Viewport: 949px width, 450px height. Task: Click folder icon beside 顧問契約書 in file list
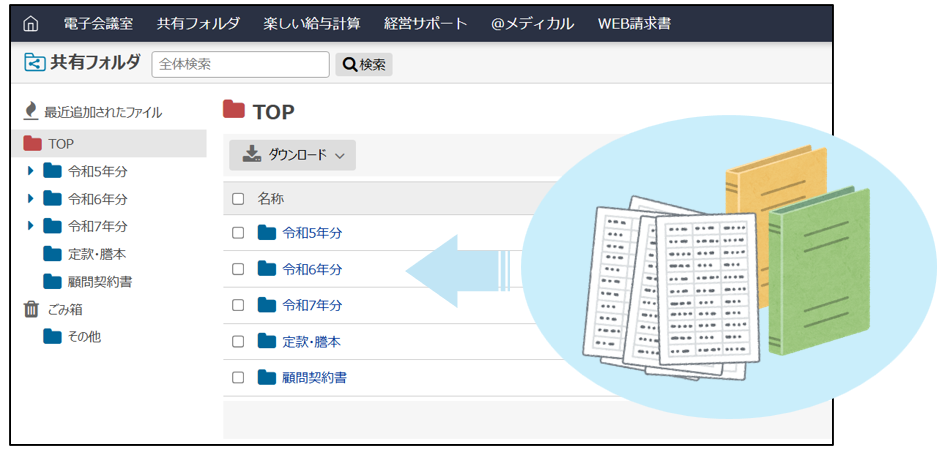(x=266, y=377)
